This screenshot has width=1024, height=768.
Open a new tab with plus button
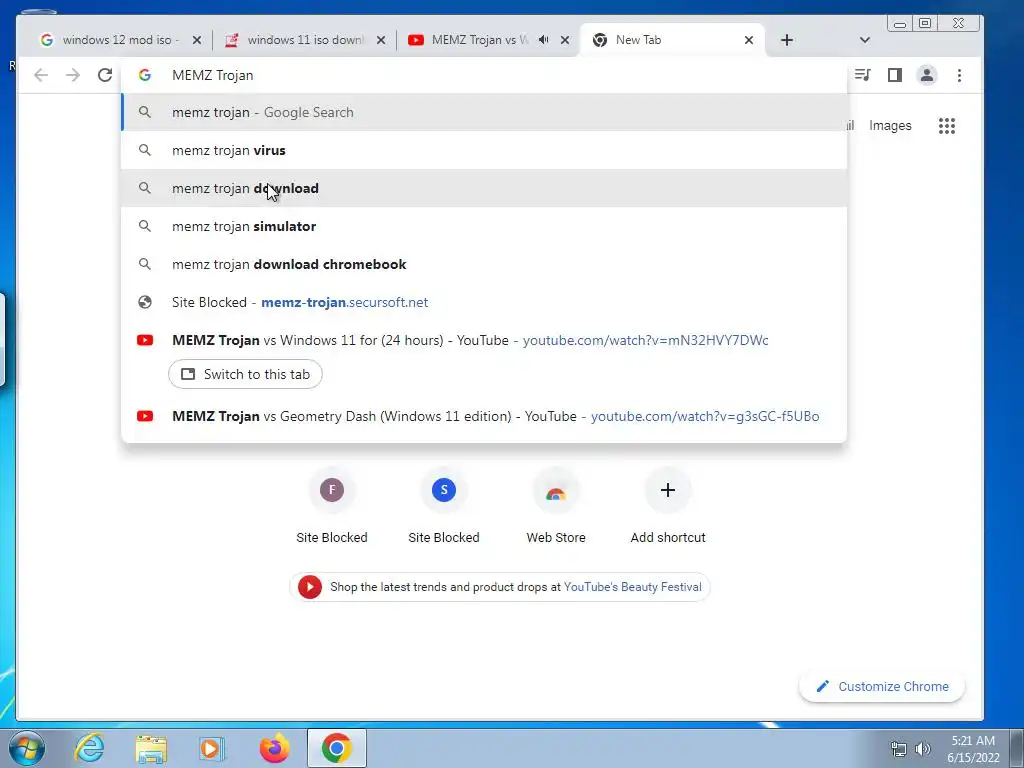click(x=787, y=40)
